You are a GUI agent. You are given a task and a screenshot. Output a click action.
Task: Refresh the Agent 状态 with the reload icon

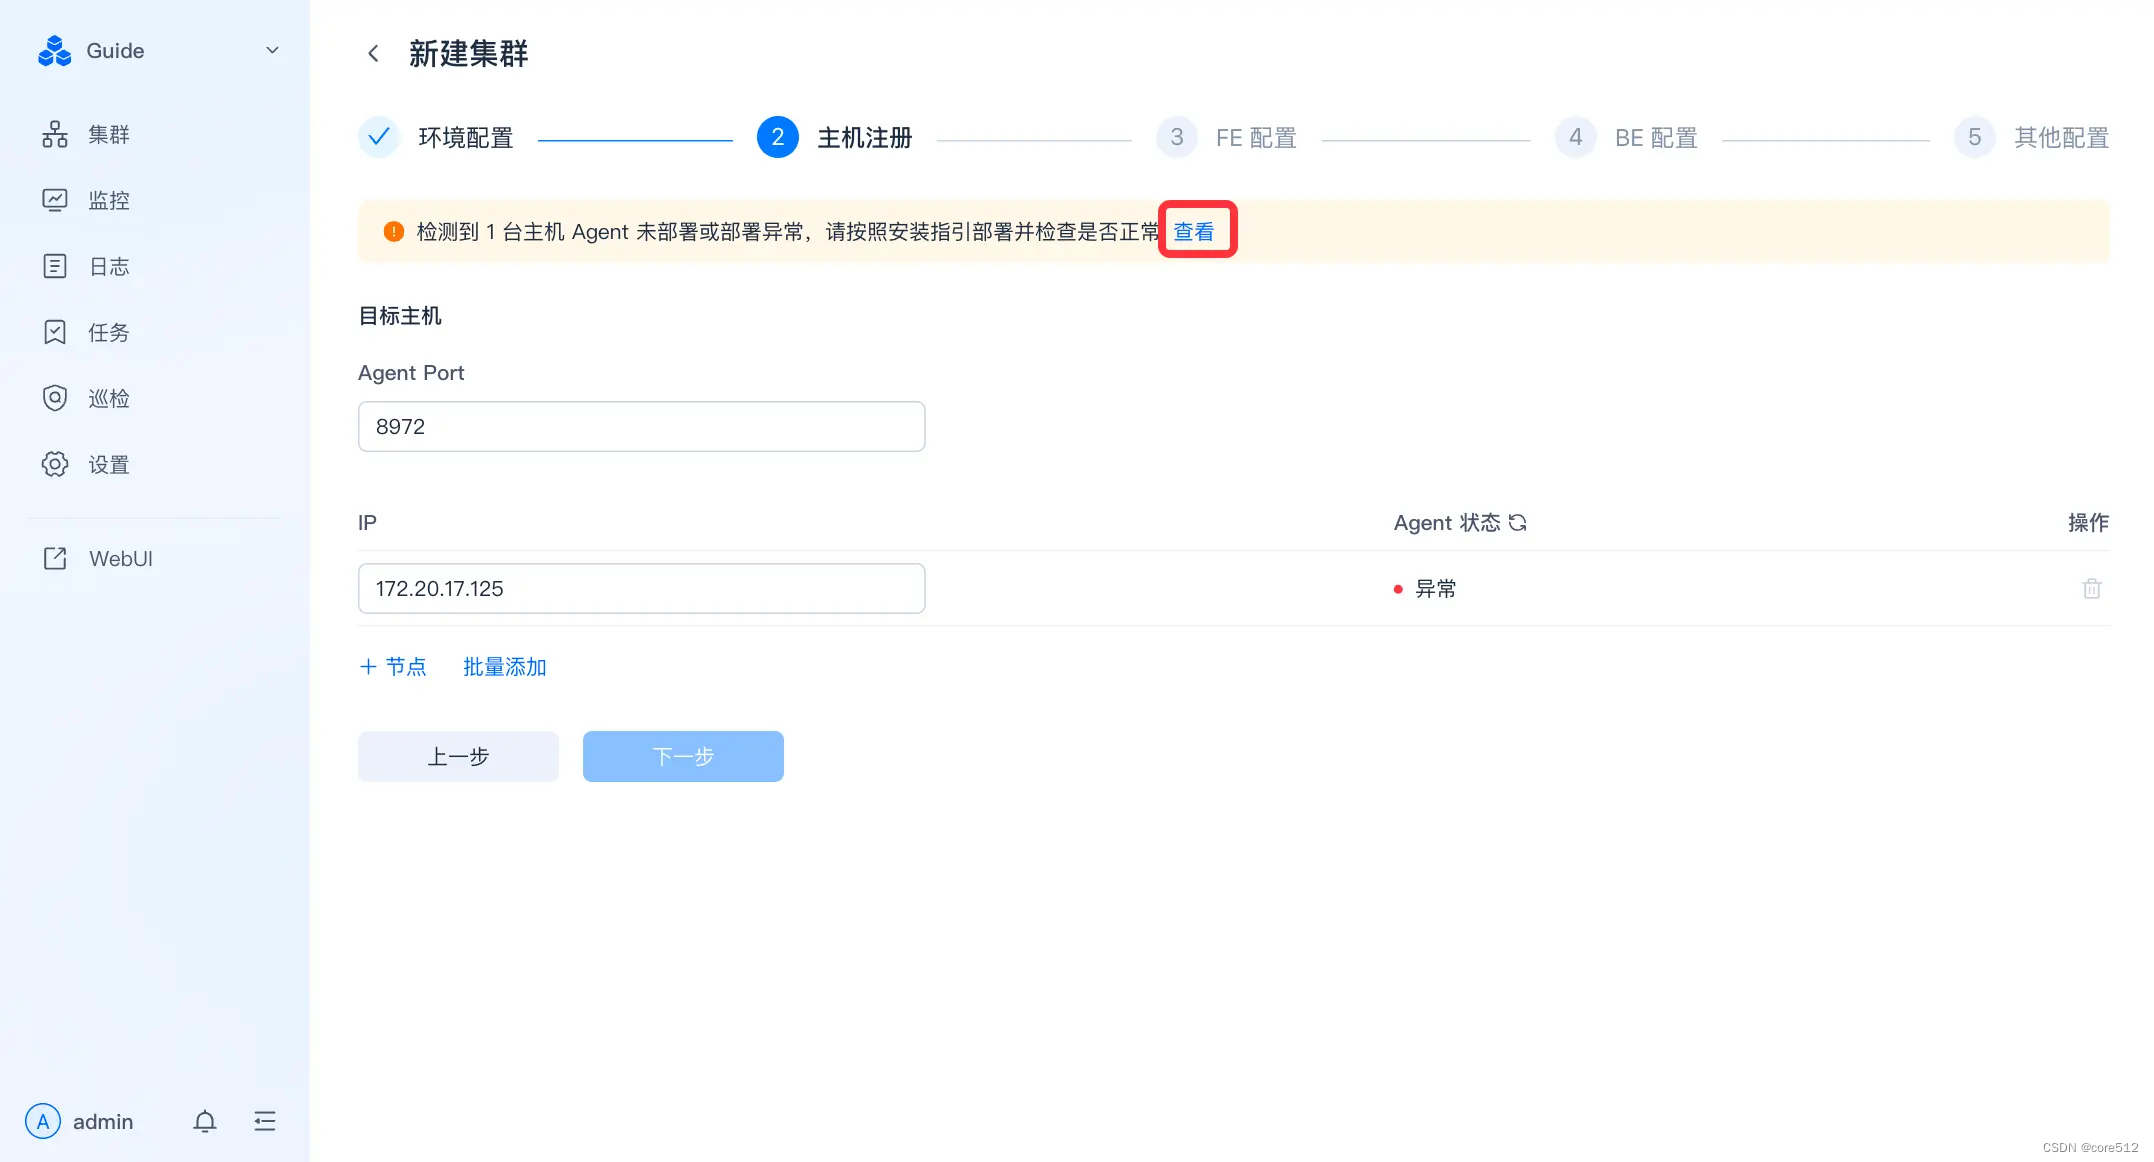tap(1518, 522)
